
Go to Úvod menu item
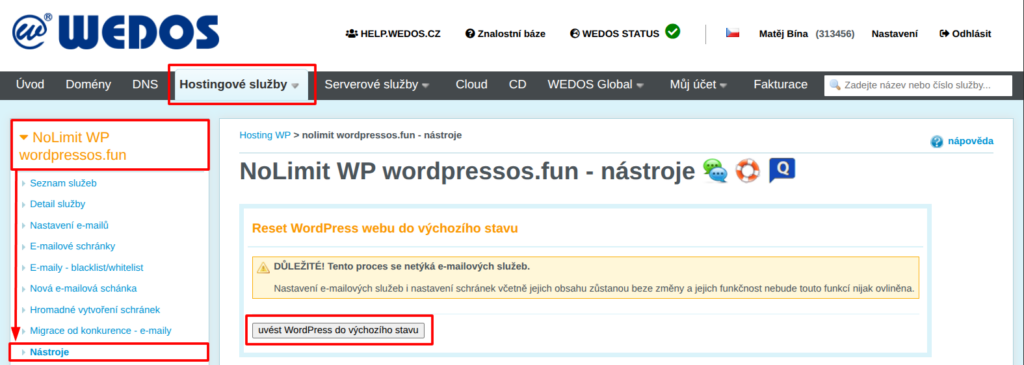coord(30,84)
